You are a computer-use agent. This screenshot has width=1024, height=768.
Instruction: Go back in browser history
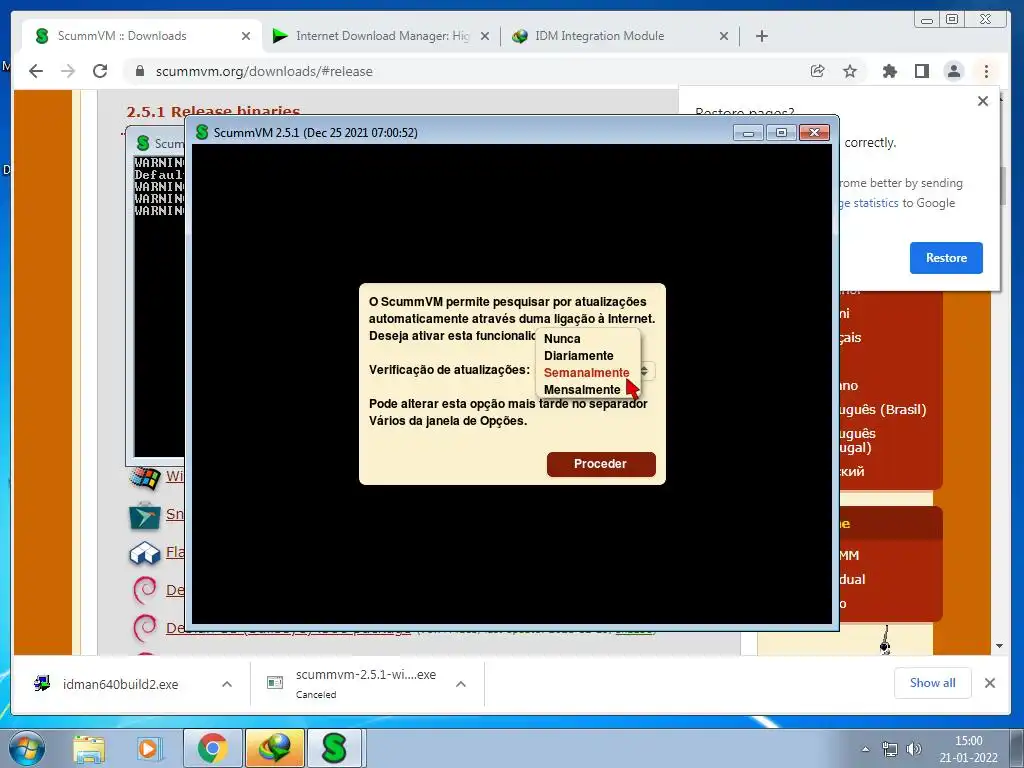click(36, 71)
